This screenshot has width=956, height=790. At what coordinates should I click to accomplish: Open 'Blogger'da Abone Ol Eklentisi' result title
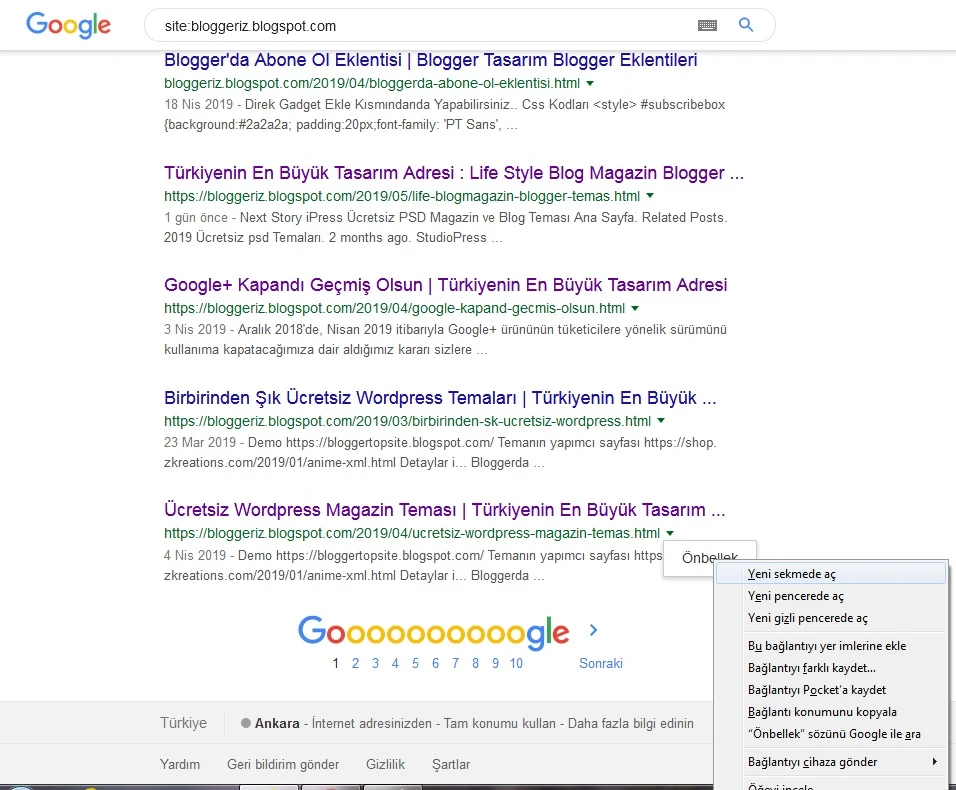coord(430,60)
